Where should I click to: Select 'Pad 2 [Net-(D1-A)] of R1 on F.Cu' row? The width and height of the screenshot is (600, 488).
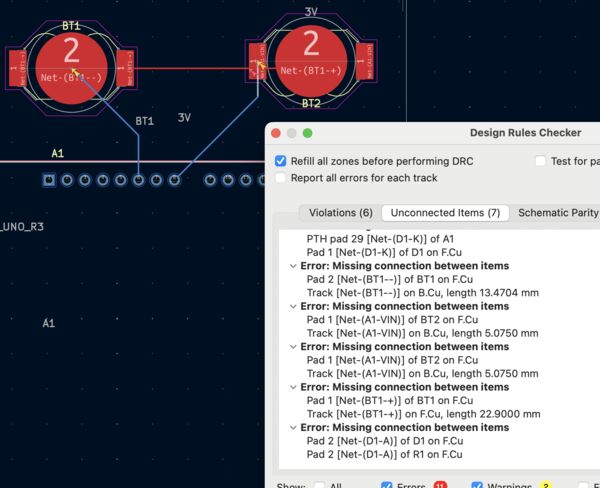tap(384, 454)
